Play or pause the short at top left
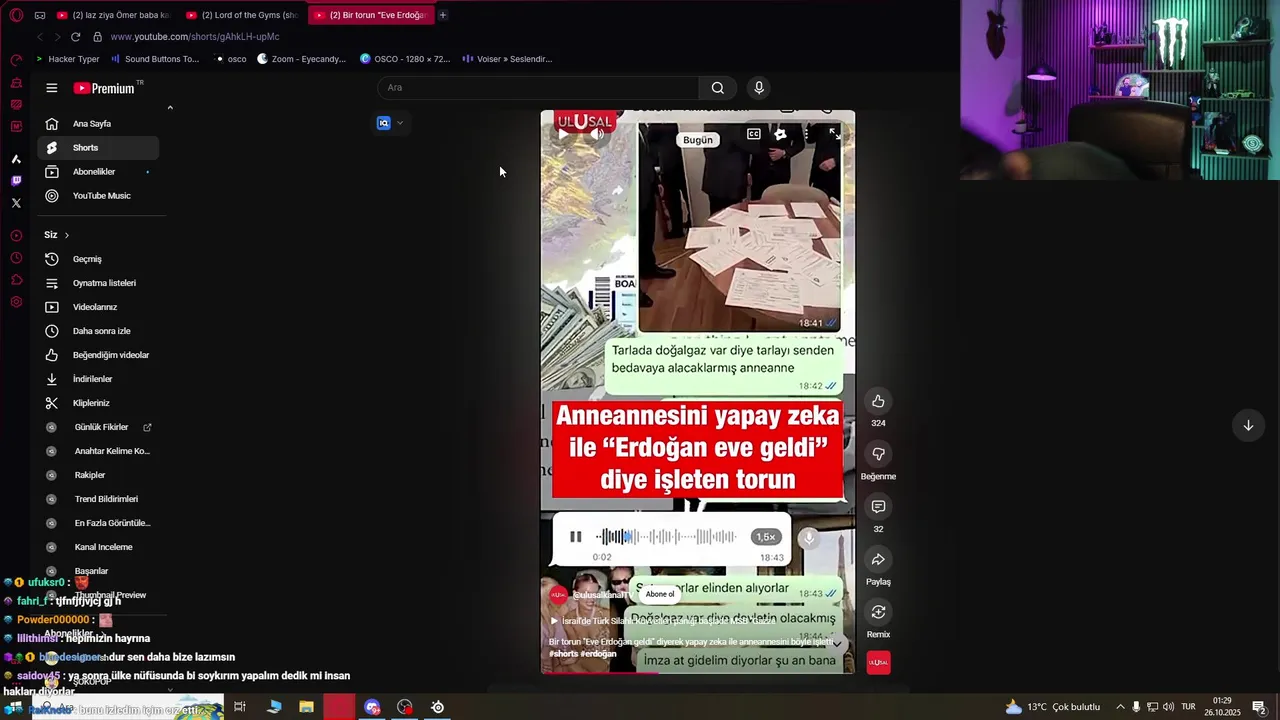Screen dimensions: 1280x720 pos(563,133)
